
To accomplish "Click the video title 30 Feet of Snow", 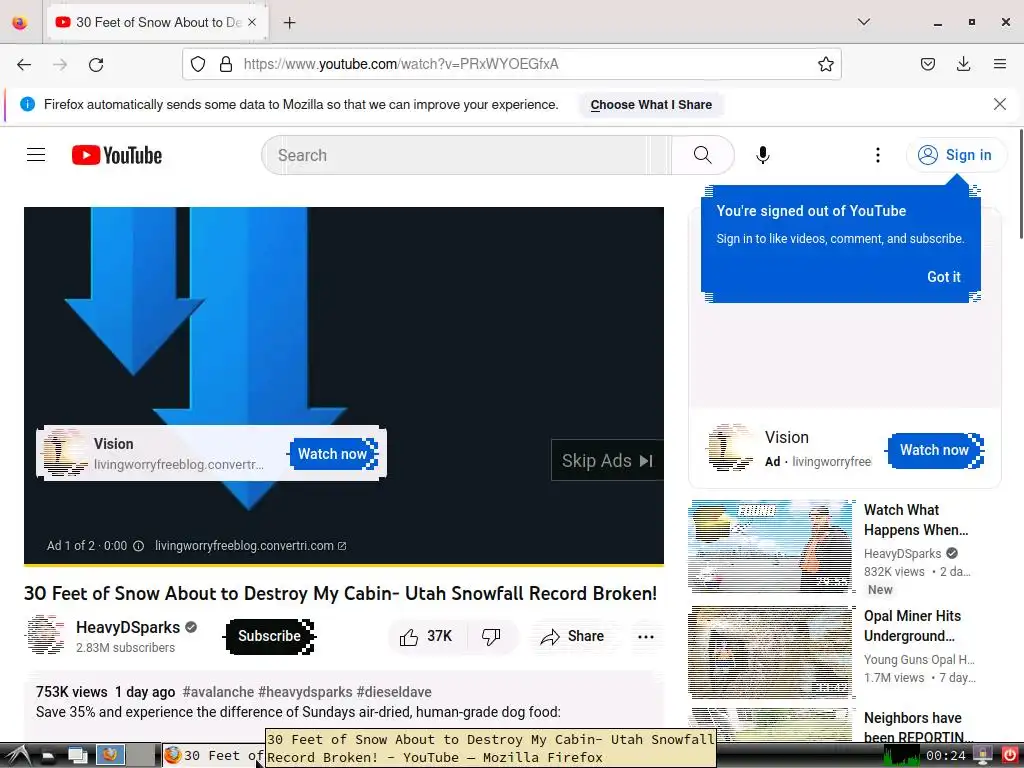I will (340, 594).
